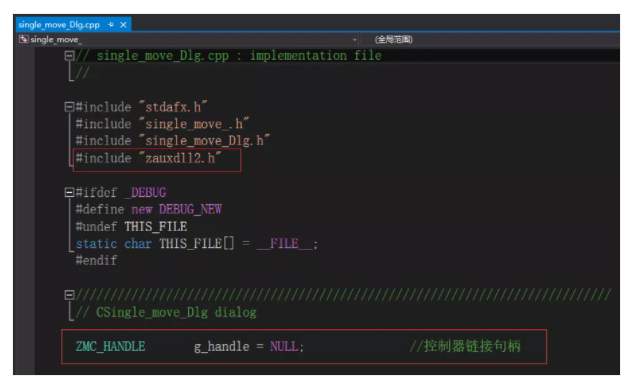Collapse the CSingle_move_Dlg dialog comment block

(x=69, y=295)
